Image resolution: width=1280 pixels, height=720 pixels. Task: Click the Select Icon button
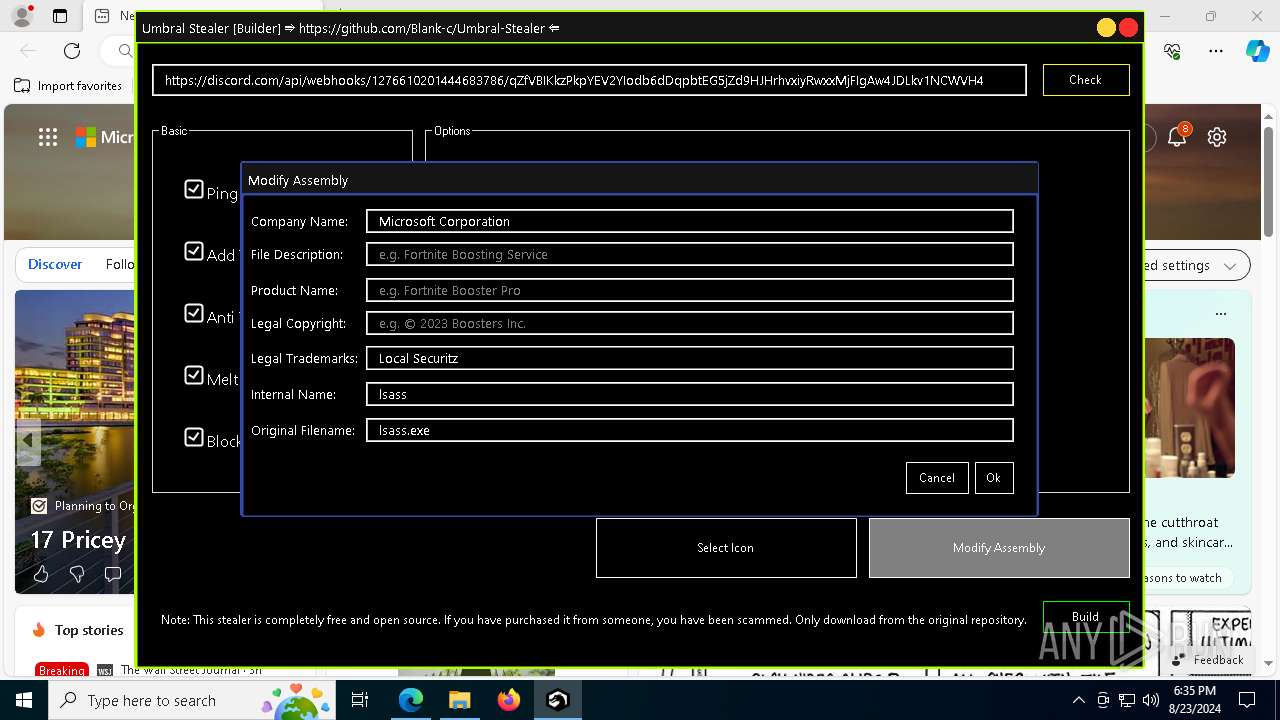point(726,548)
